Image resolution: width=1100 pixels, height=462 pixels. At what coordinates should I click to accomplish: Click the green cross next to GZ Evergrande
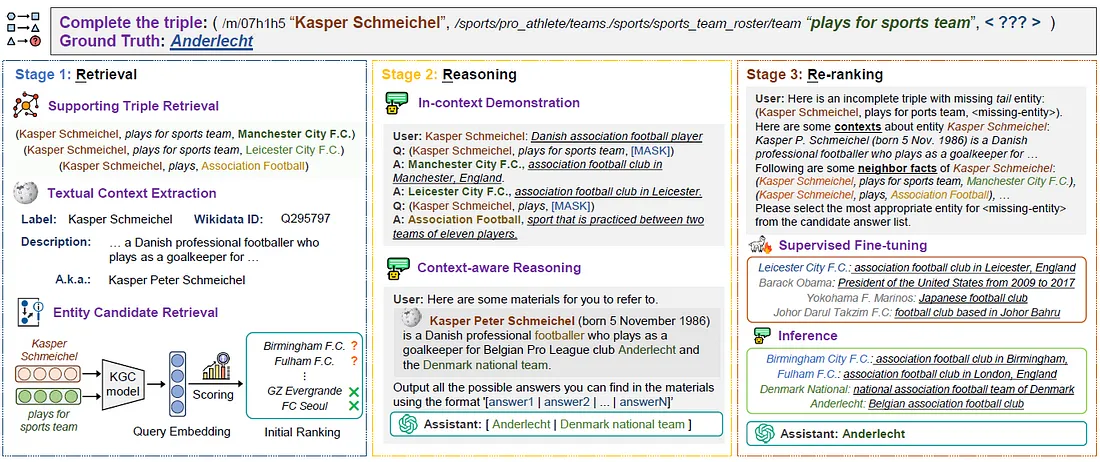[x=354, y=390]
